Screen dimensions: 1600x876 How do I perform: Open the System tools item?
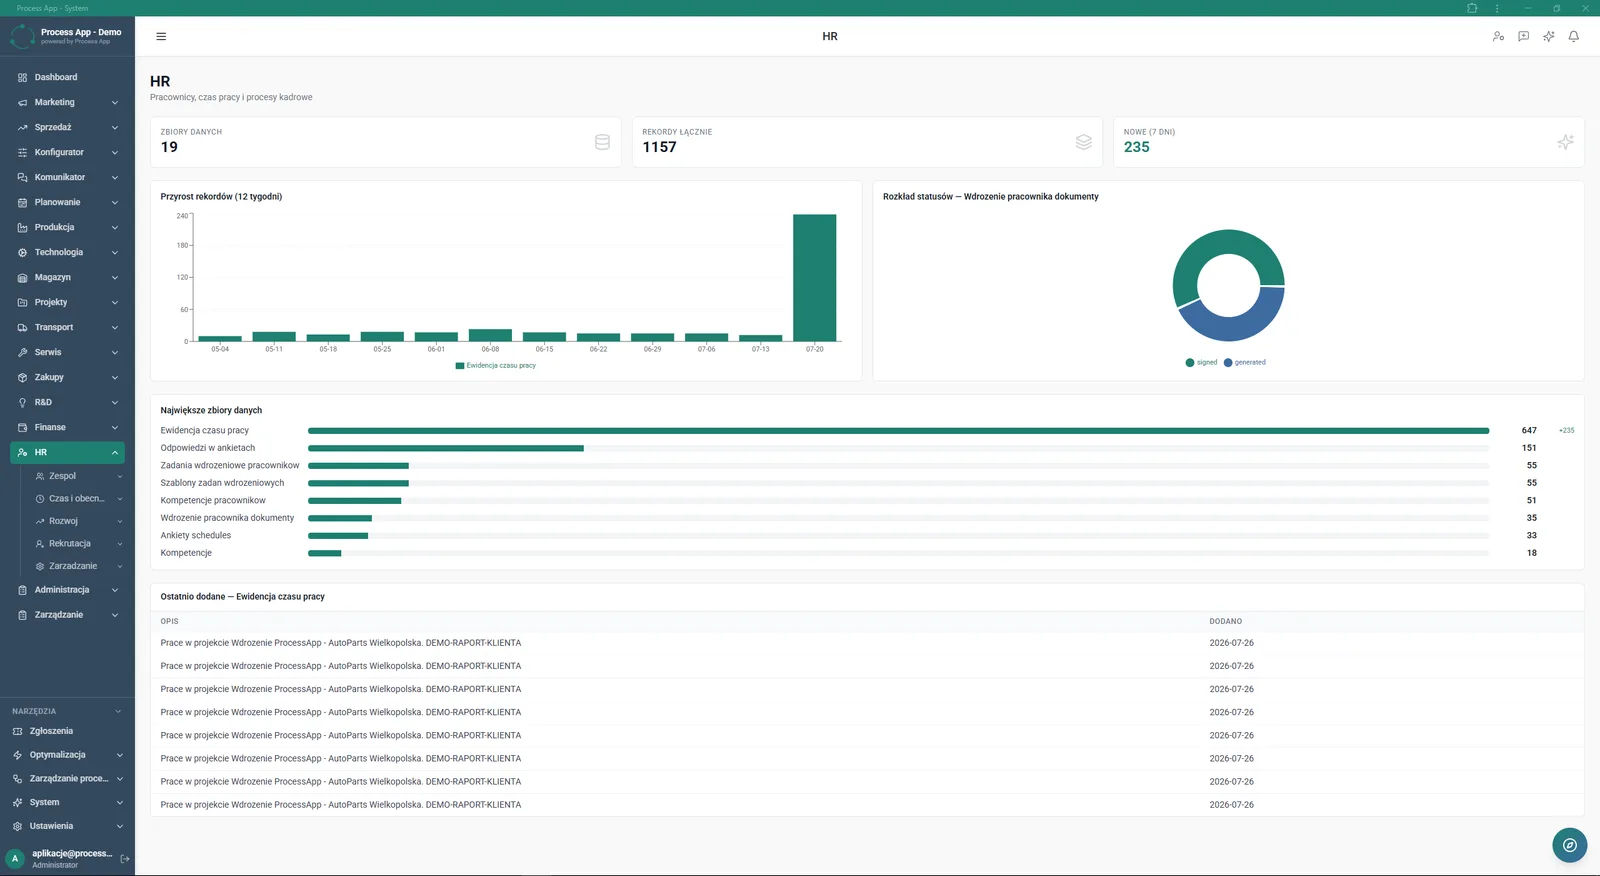coord(67,802)
